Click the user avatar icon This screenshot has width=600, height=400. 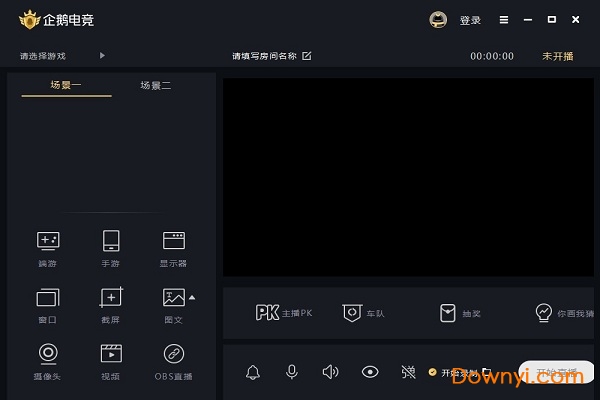pos(438,20)
